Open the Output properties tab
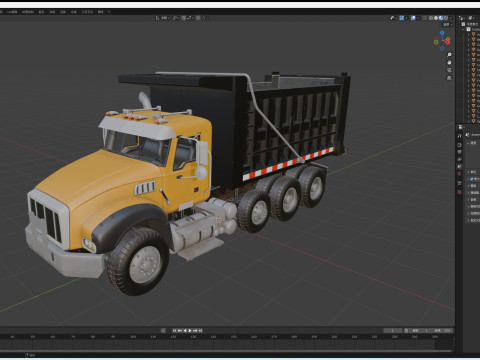This screenshot has width=480, height=360. (459, 152)
